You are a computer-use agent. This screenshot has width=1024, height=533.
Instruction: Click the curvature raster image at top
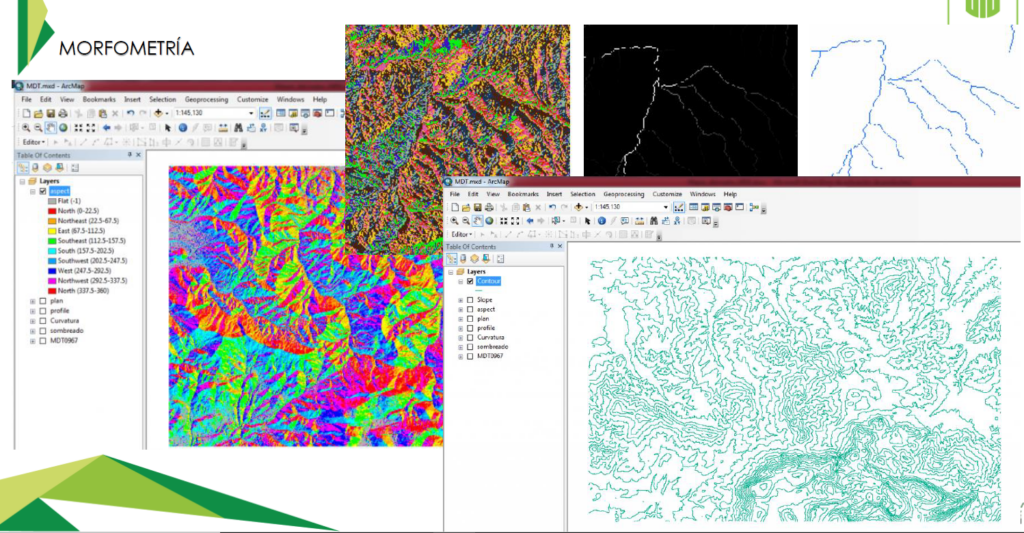(x=457, y=101)
